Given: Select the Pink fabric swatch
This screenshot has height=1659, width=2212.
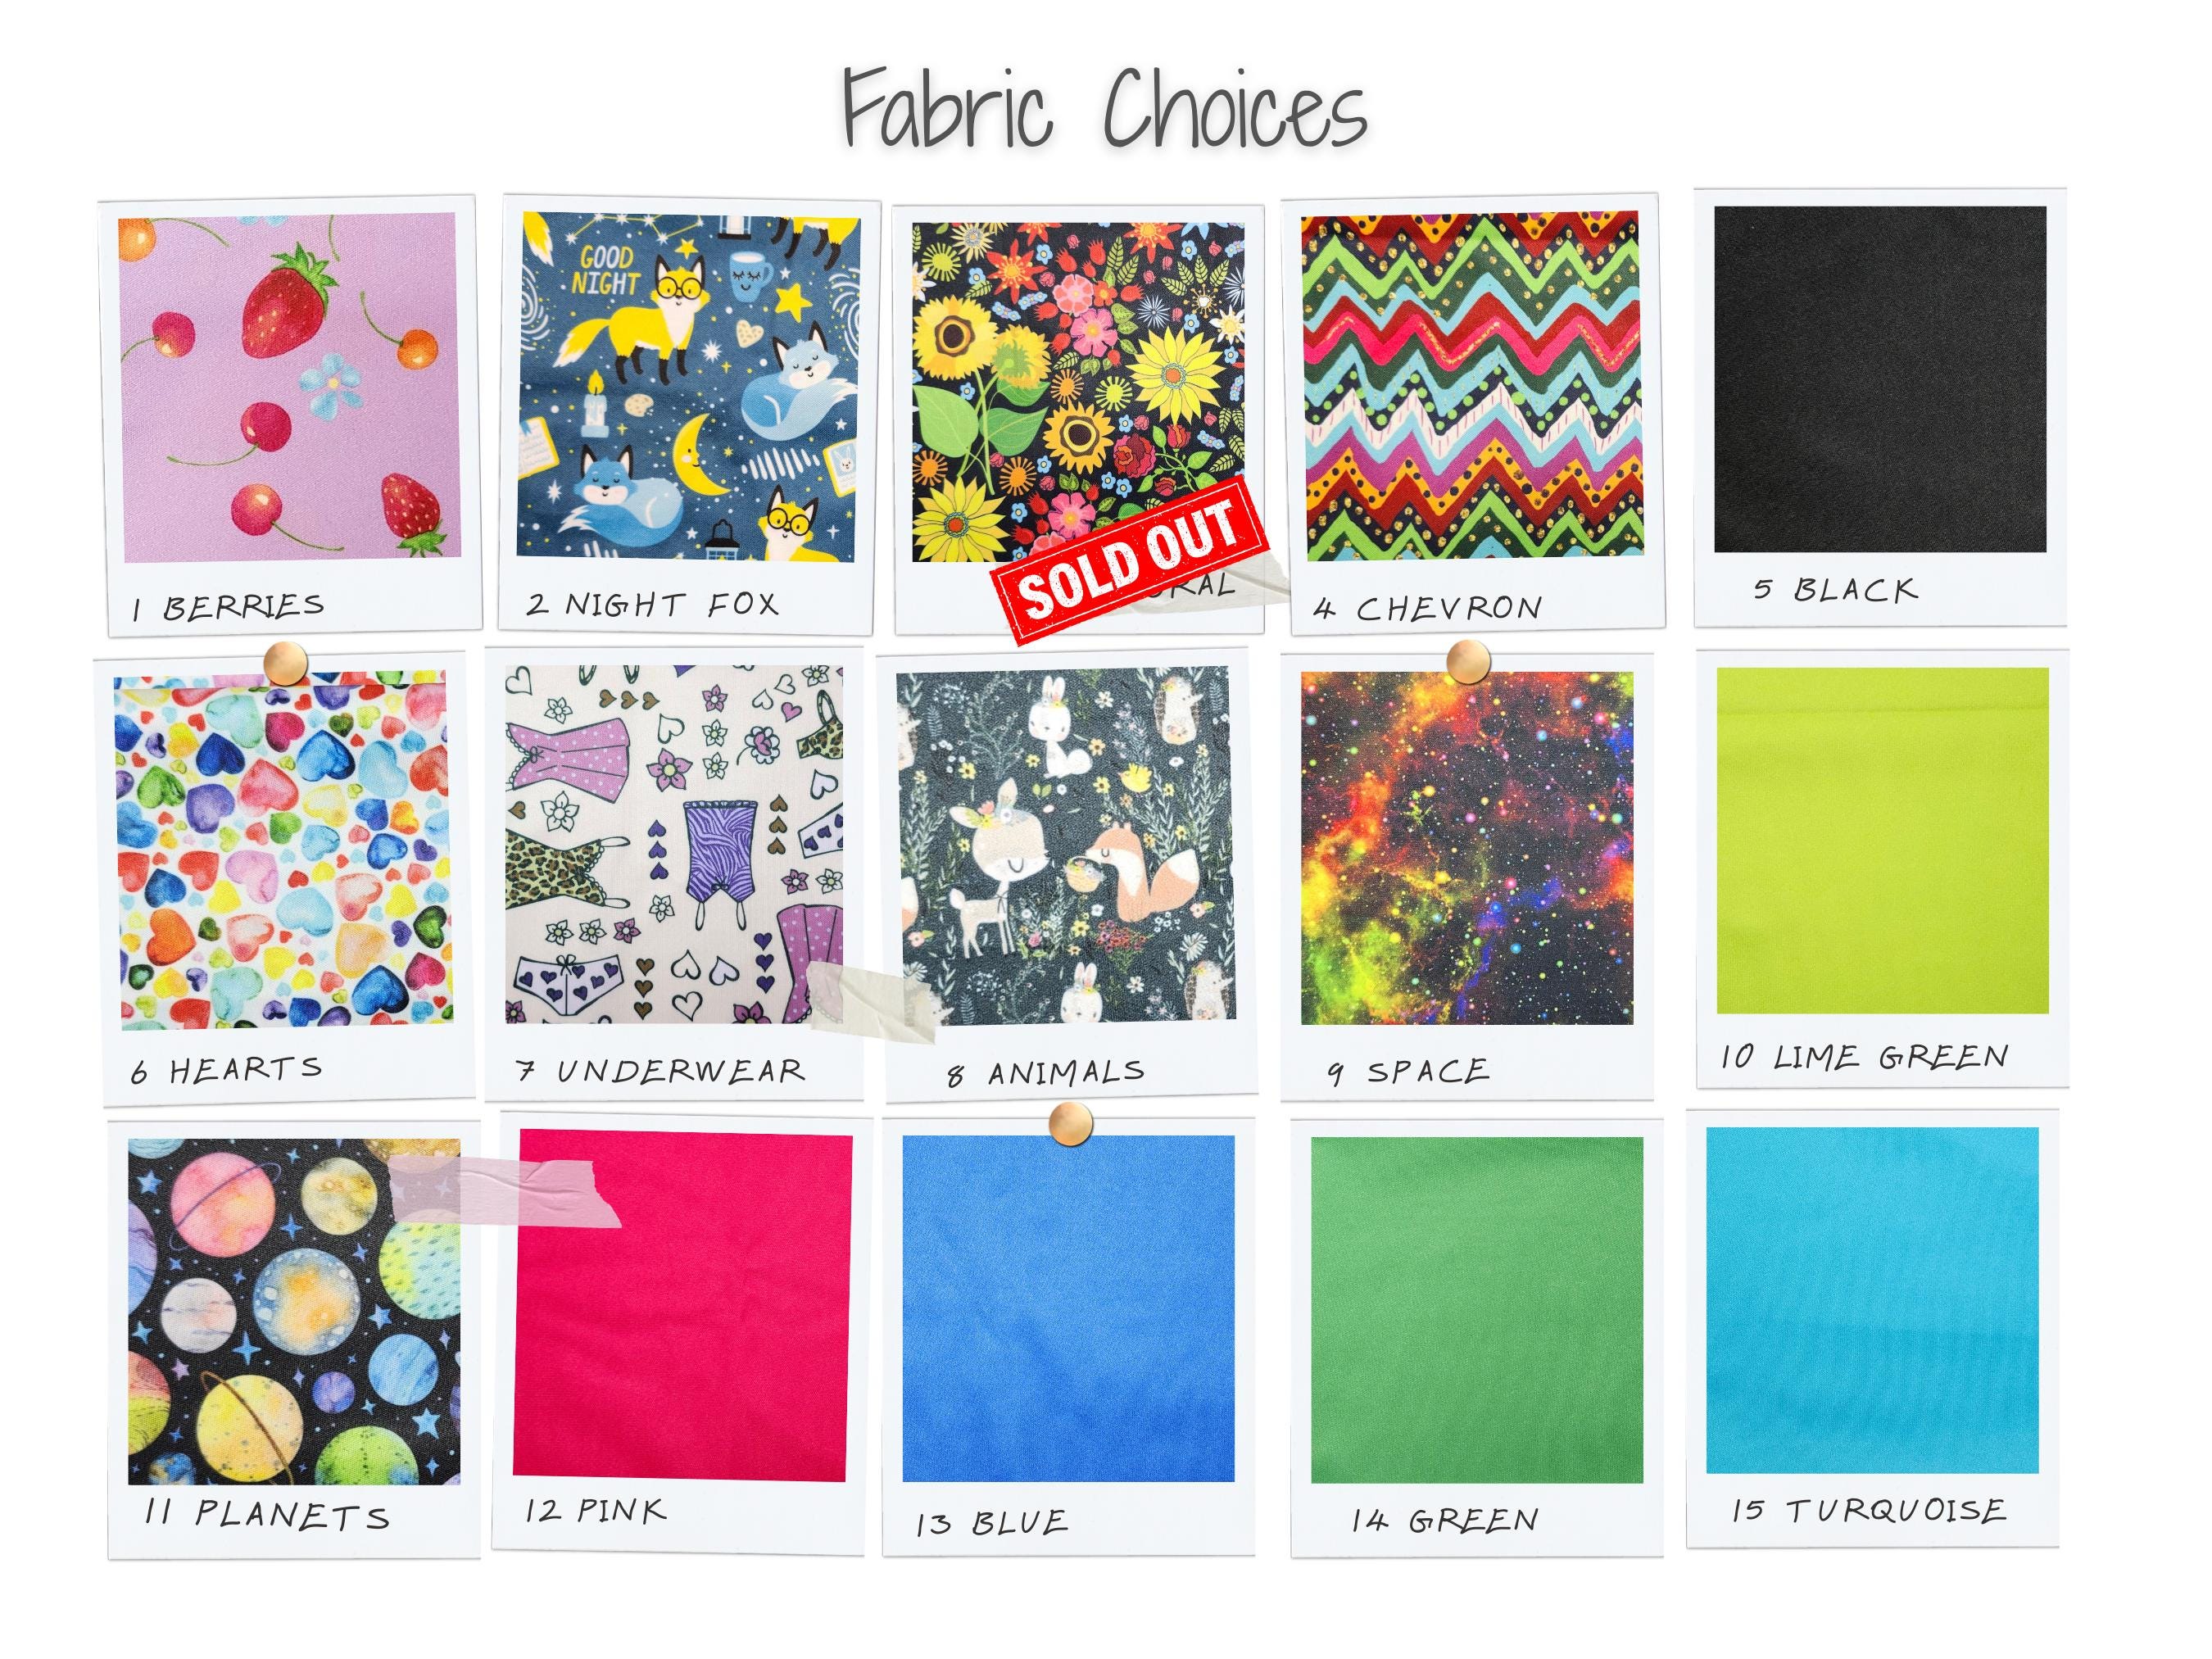Looking at the screenshot, I should [682, 1305].
